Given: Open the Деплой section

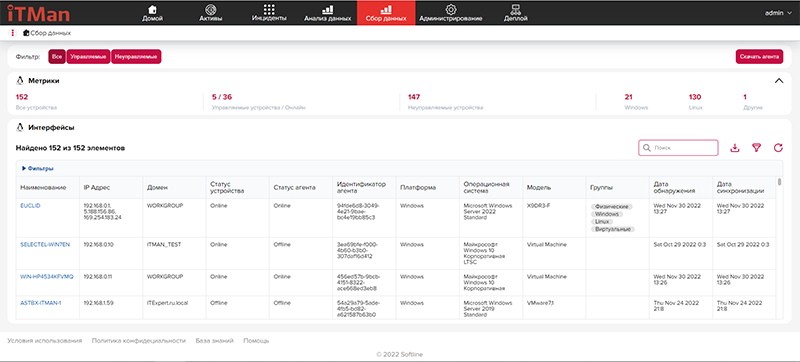Looking at the screenshot, I should tap(515, 13).
